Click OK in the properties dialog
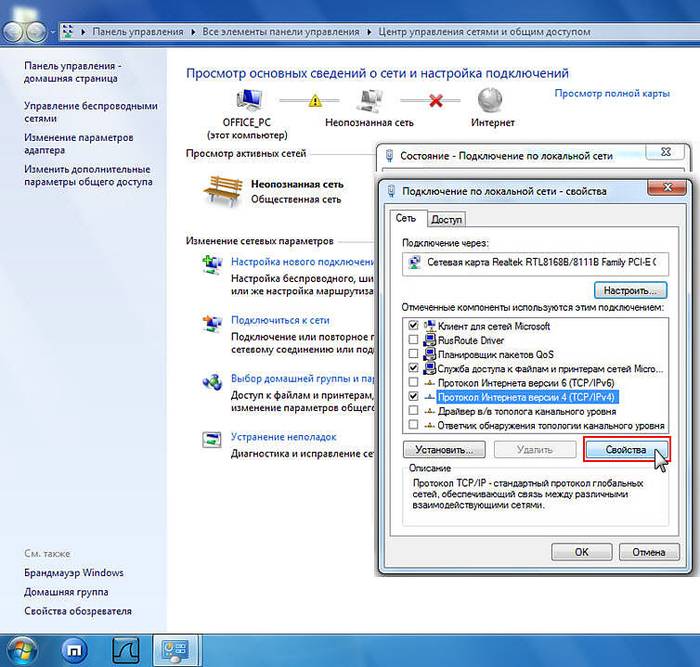700x667 pixels. click(x=581, y=552)
